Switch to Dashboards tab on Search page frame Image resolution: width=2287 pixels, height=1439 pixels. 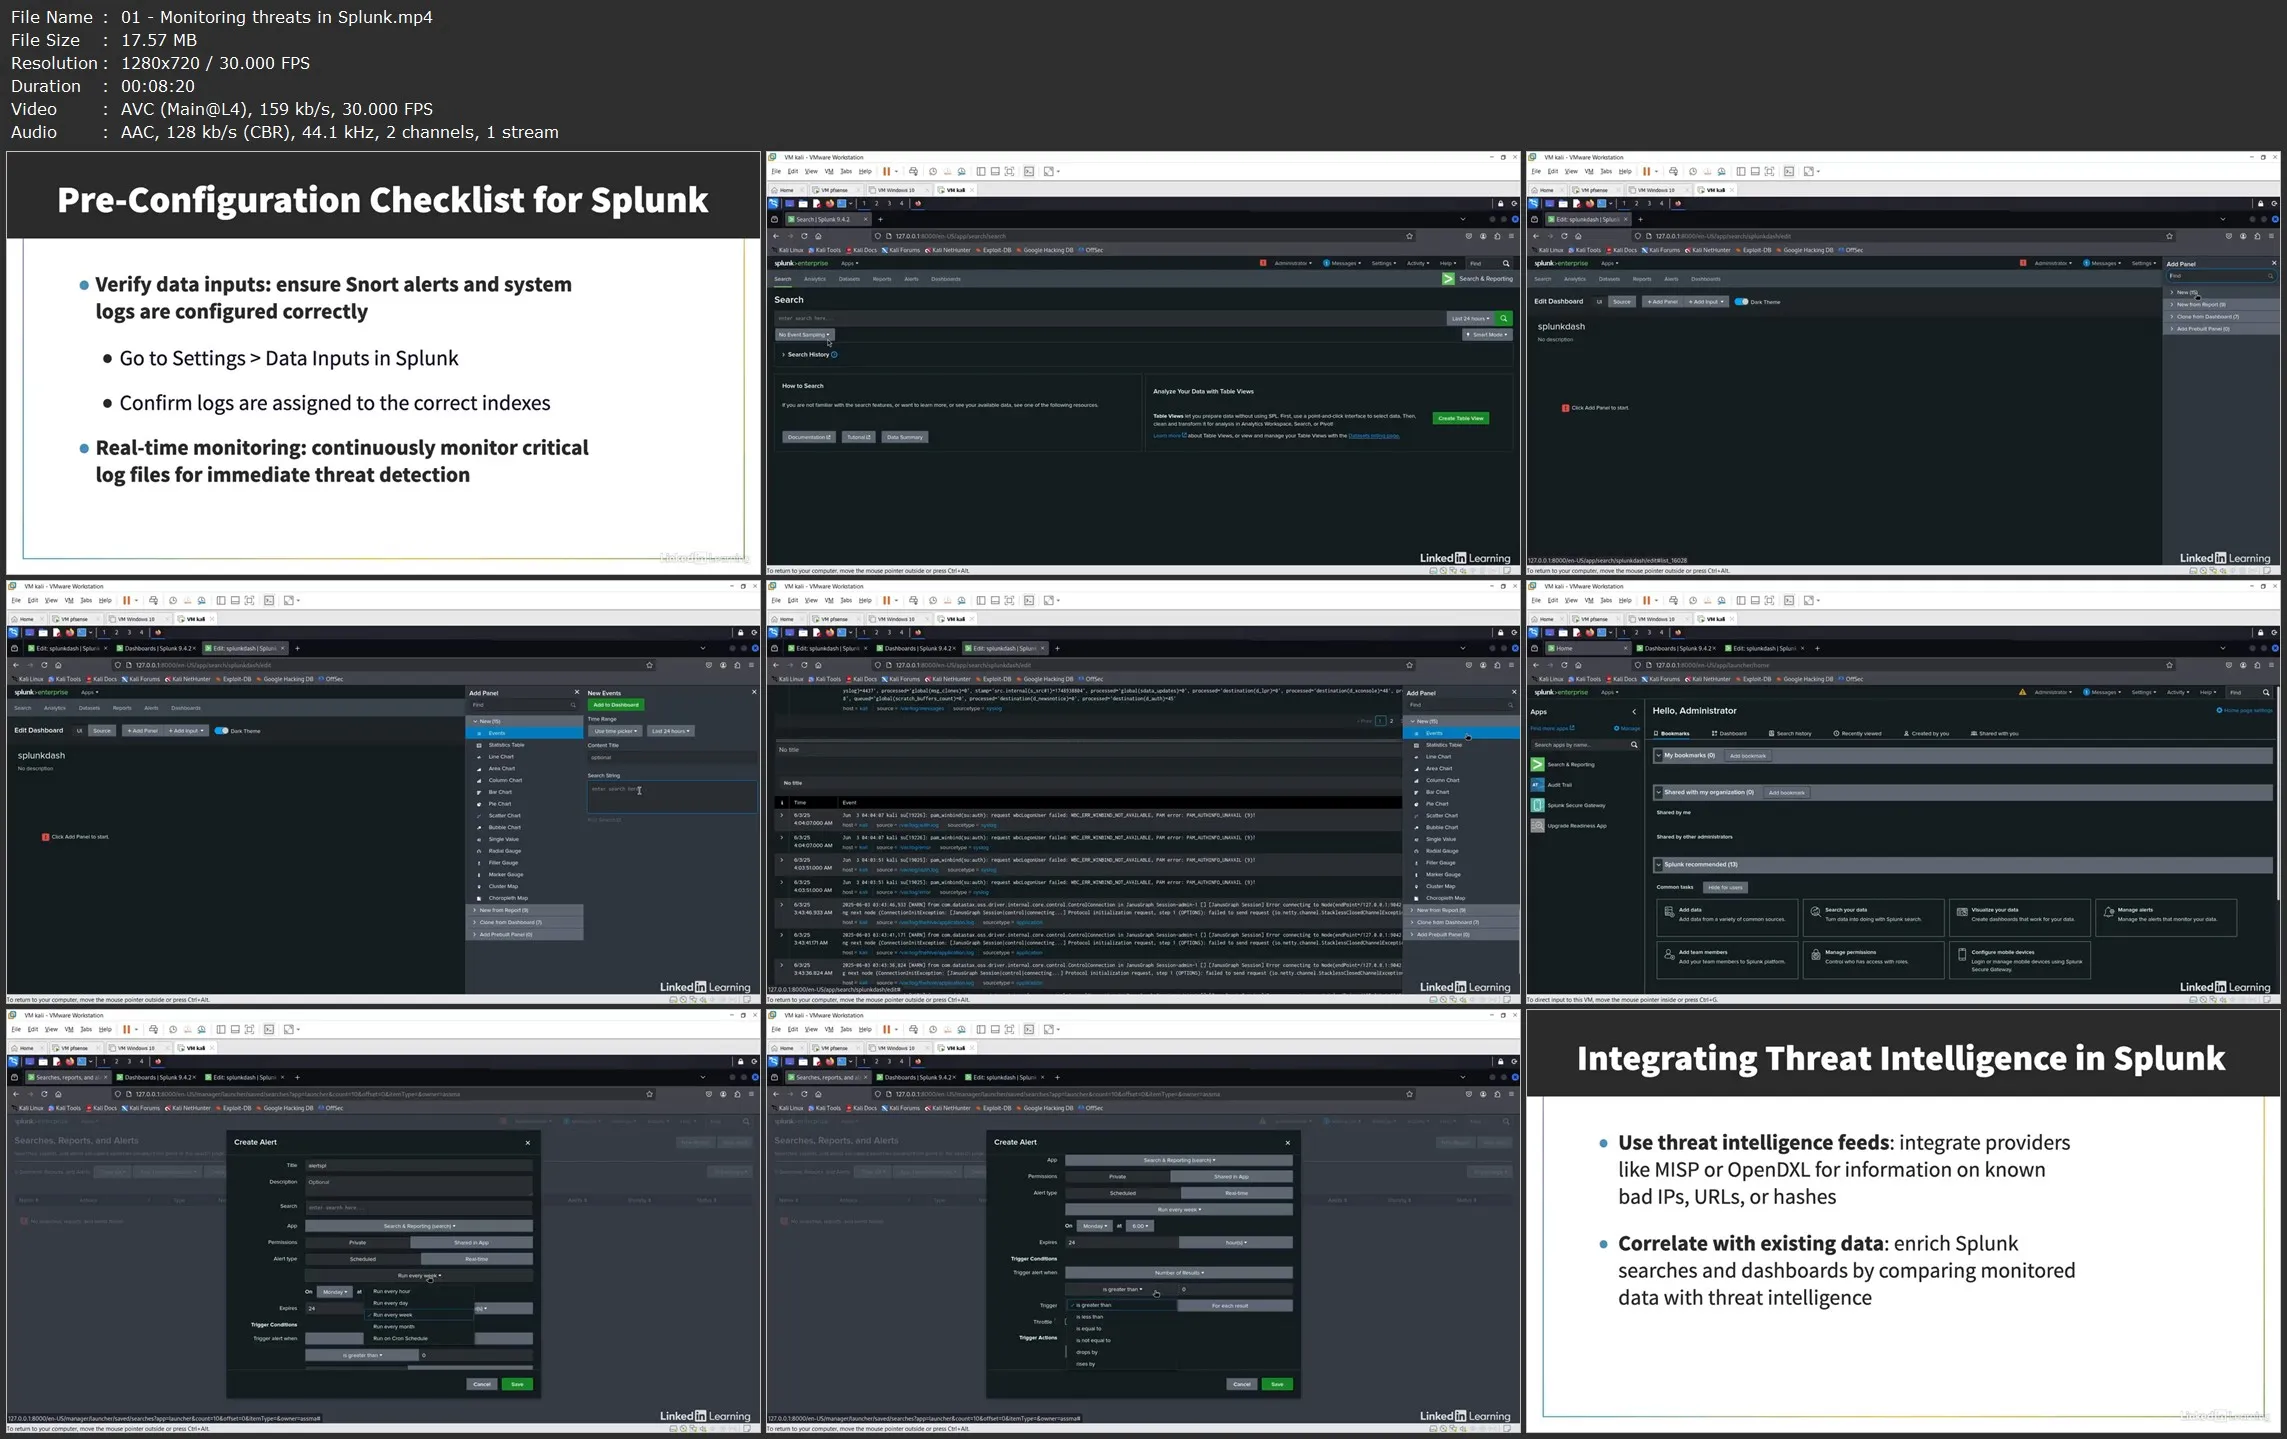point(945,279)
